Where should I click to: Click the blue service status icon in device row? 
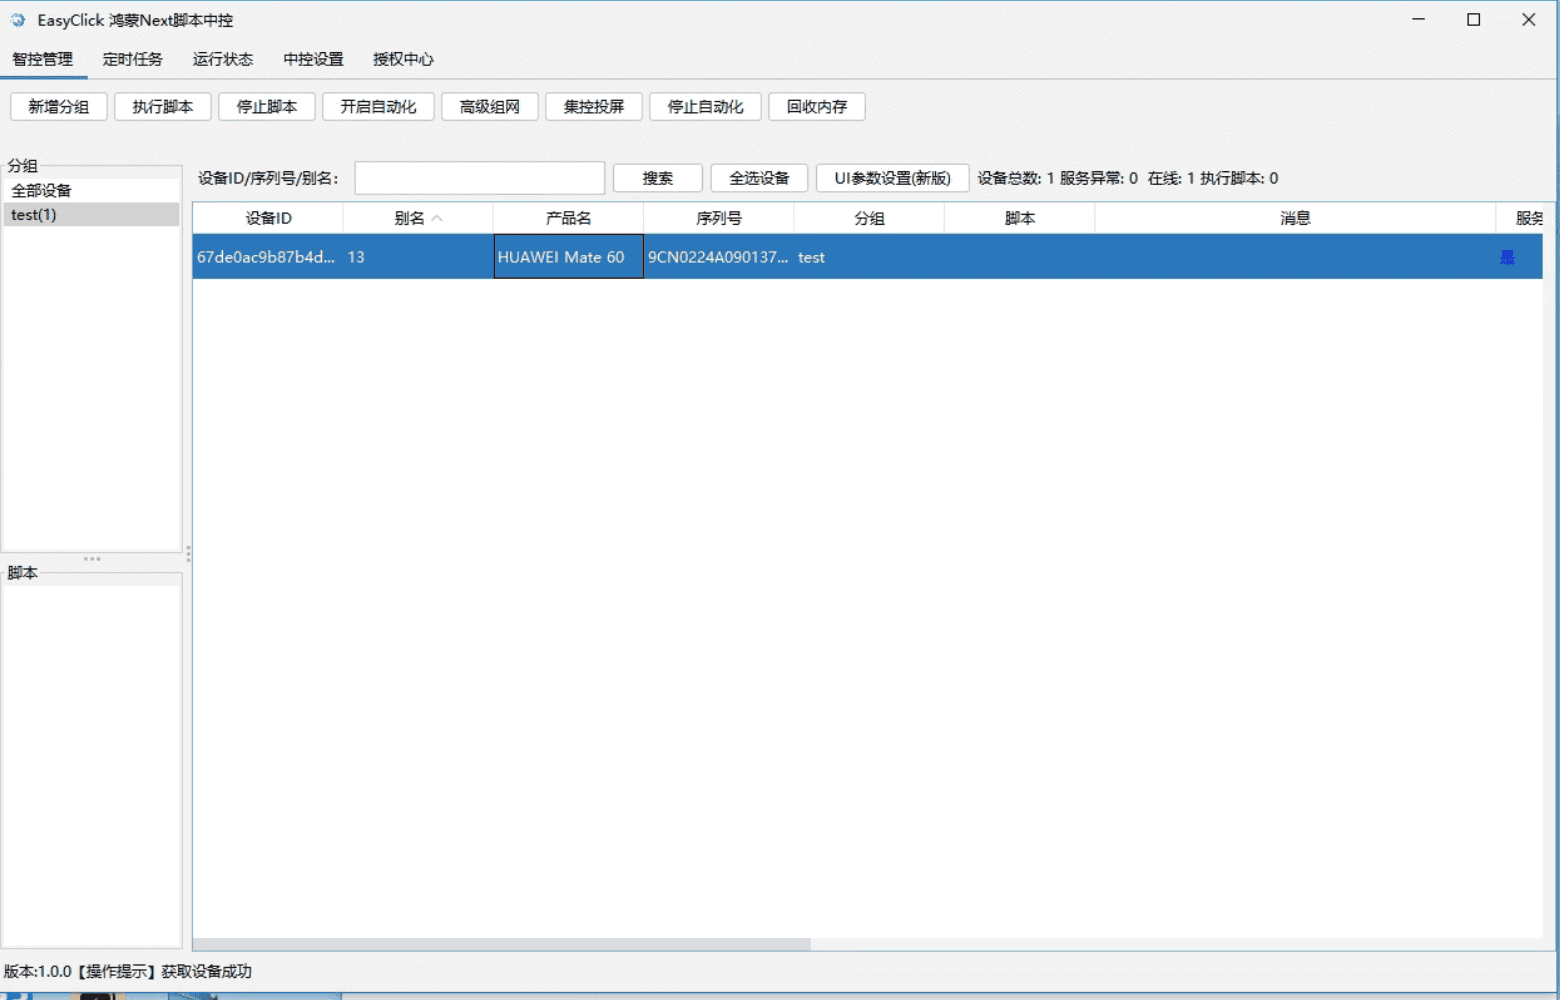[x=1507, y=258]
